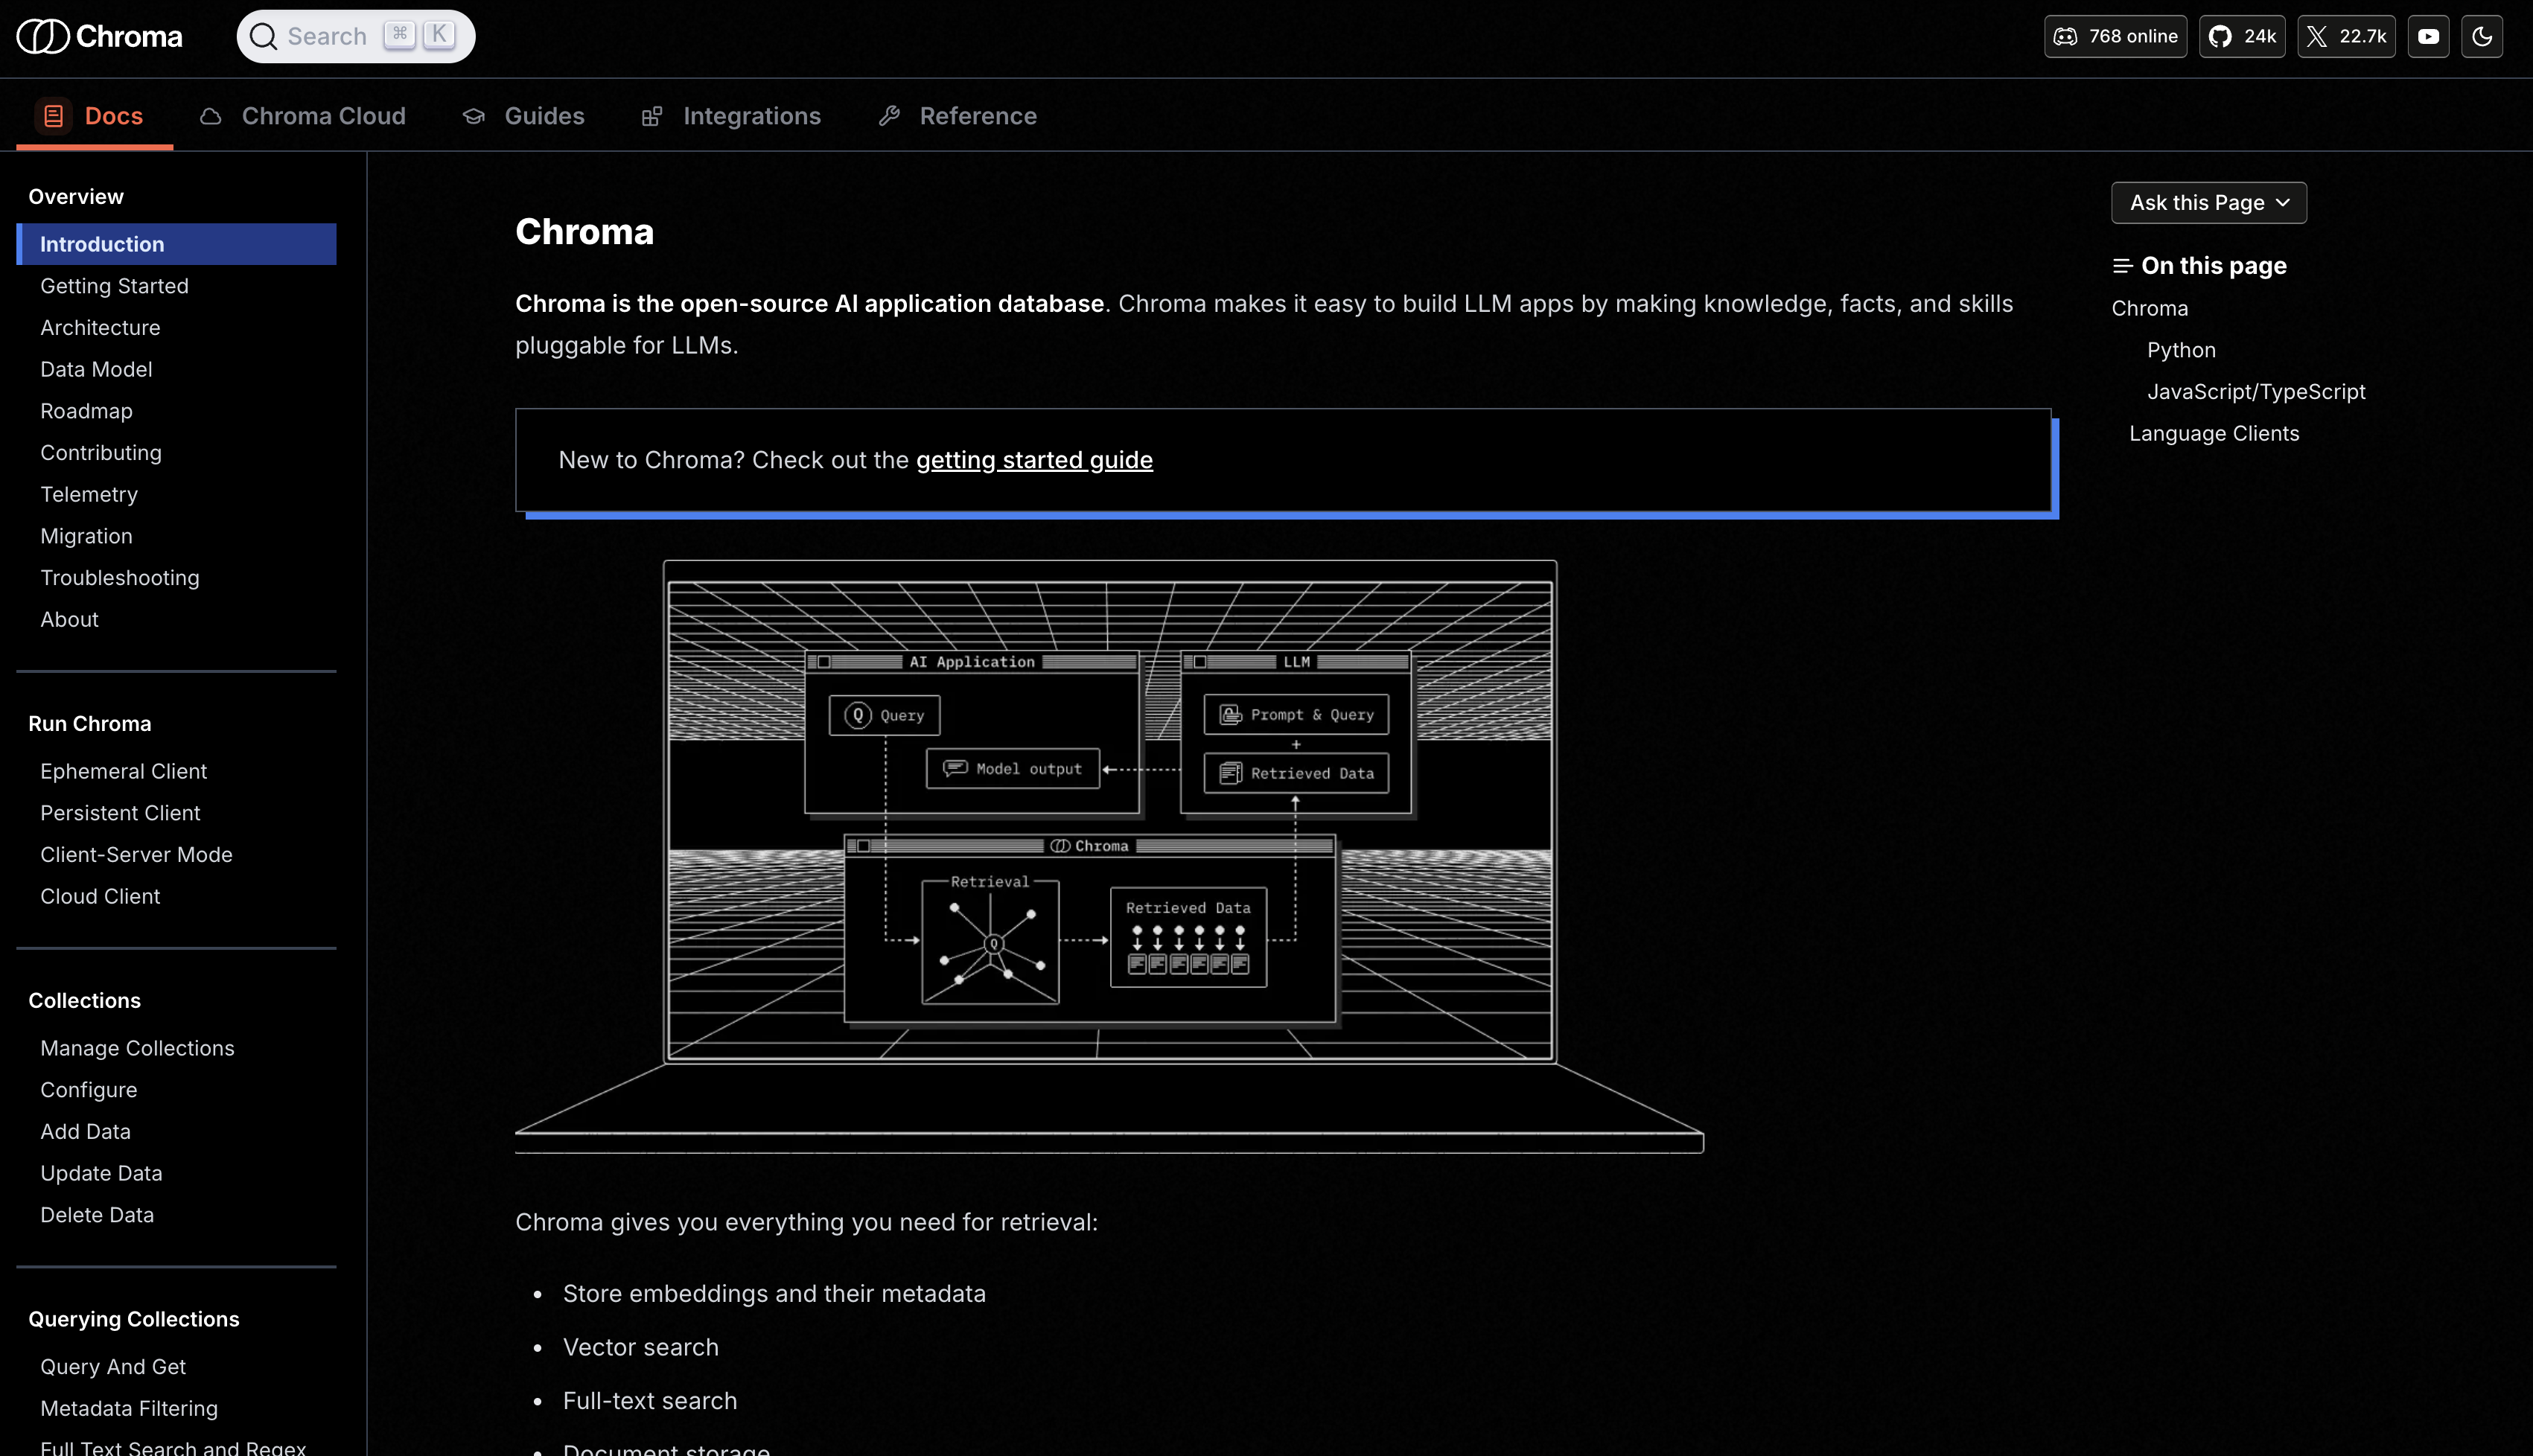Click the Chroma logo in header
The image size is (2533, 1456).
[100, 37]
